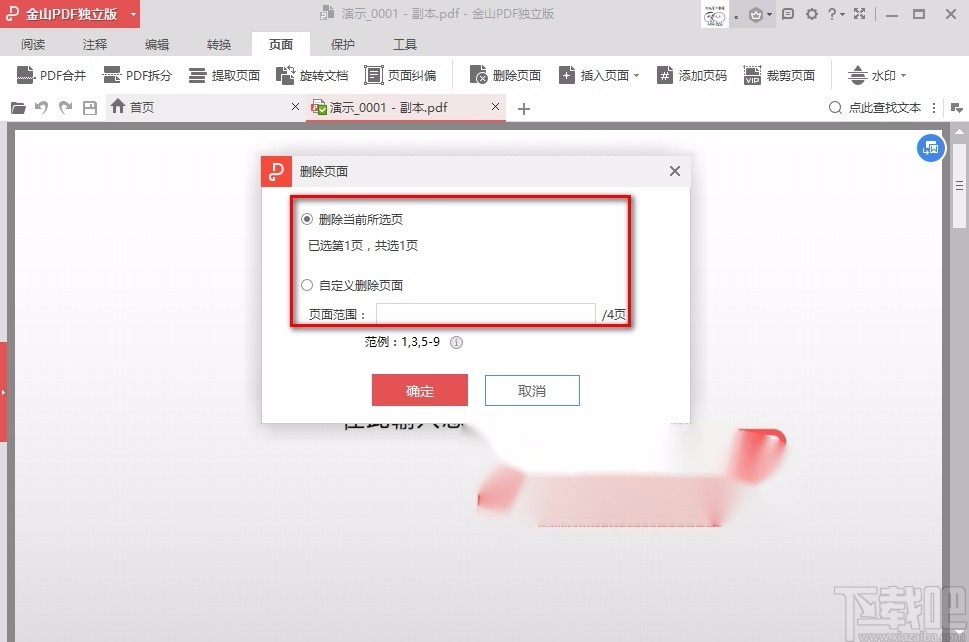The height and width of the screenshot is (642, 969).
Task: Click the 取消 cancel button
Action: coord(531,390)
